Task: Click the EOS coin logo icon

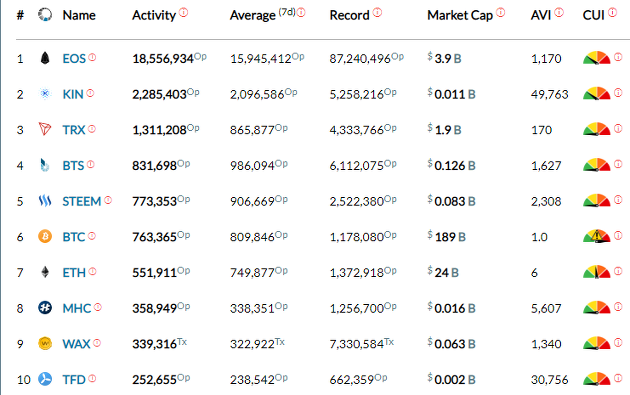Action: click(45, 58)
